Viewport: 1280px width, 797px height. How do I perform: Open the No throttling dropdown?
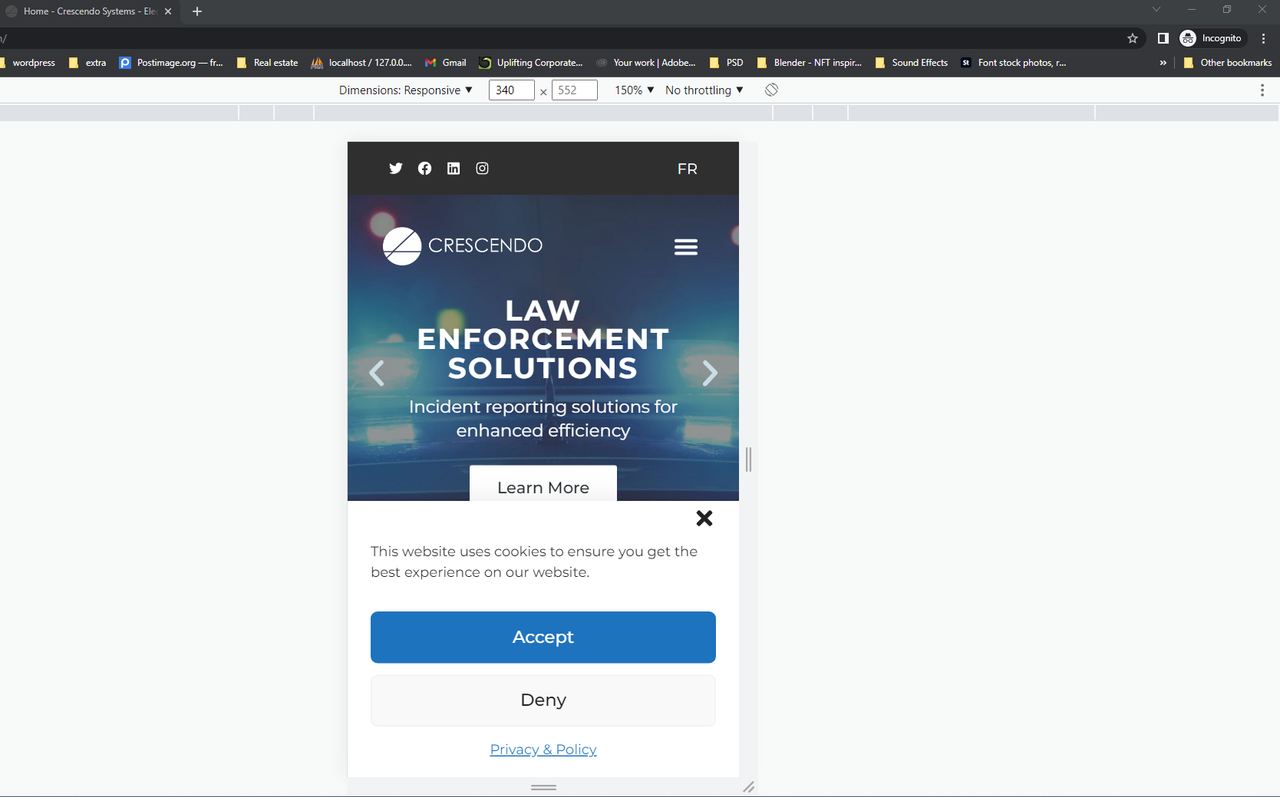coord(705,90)
